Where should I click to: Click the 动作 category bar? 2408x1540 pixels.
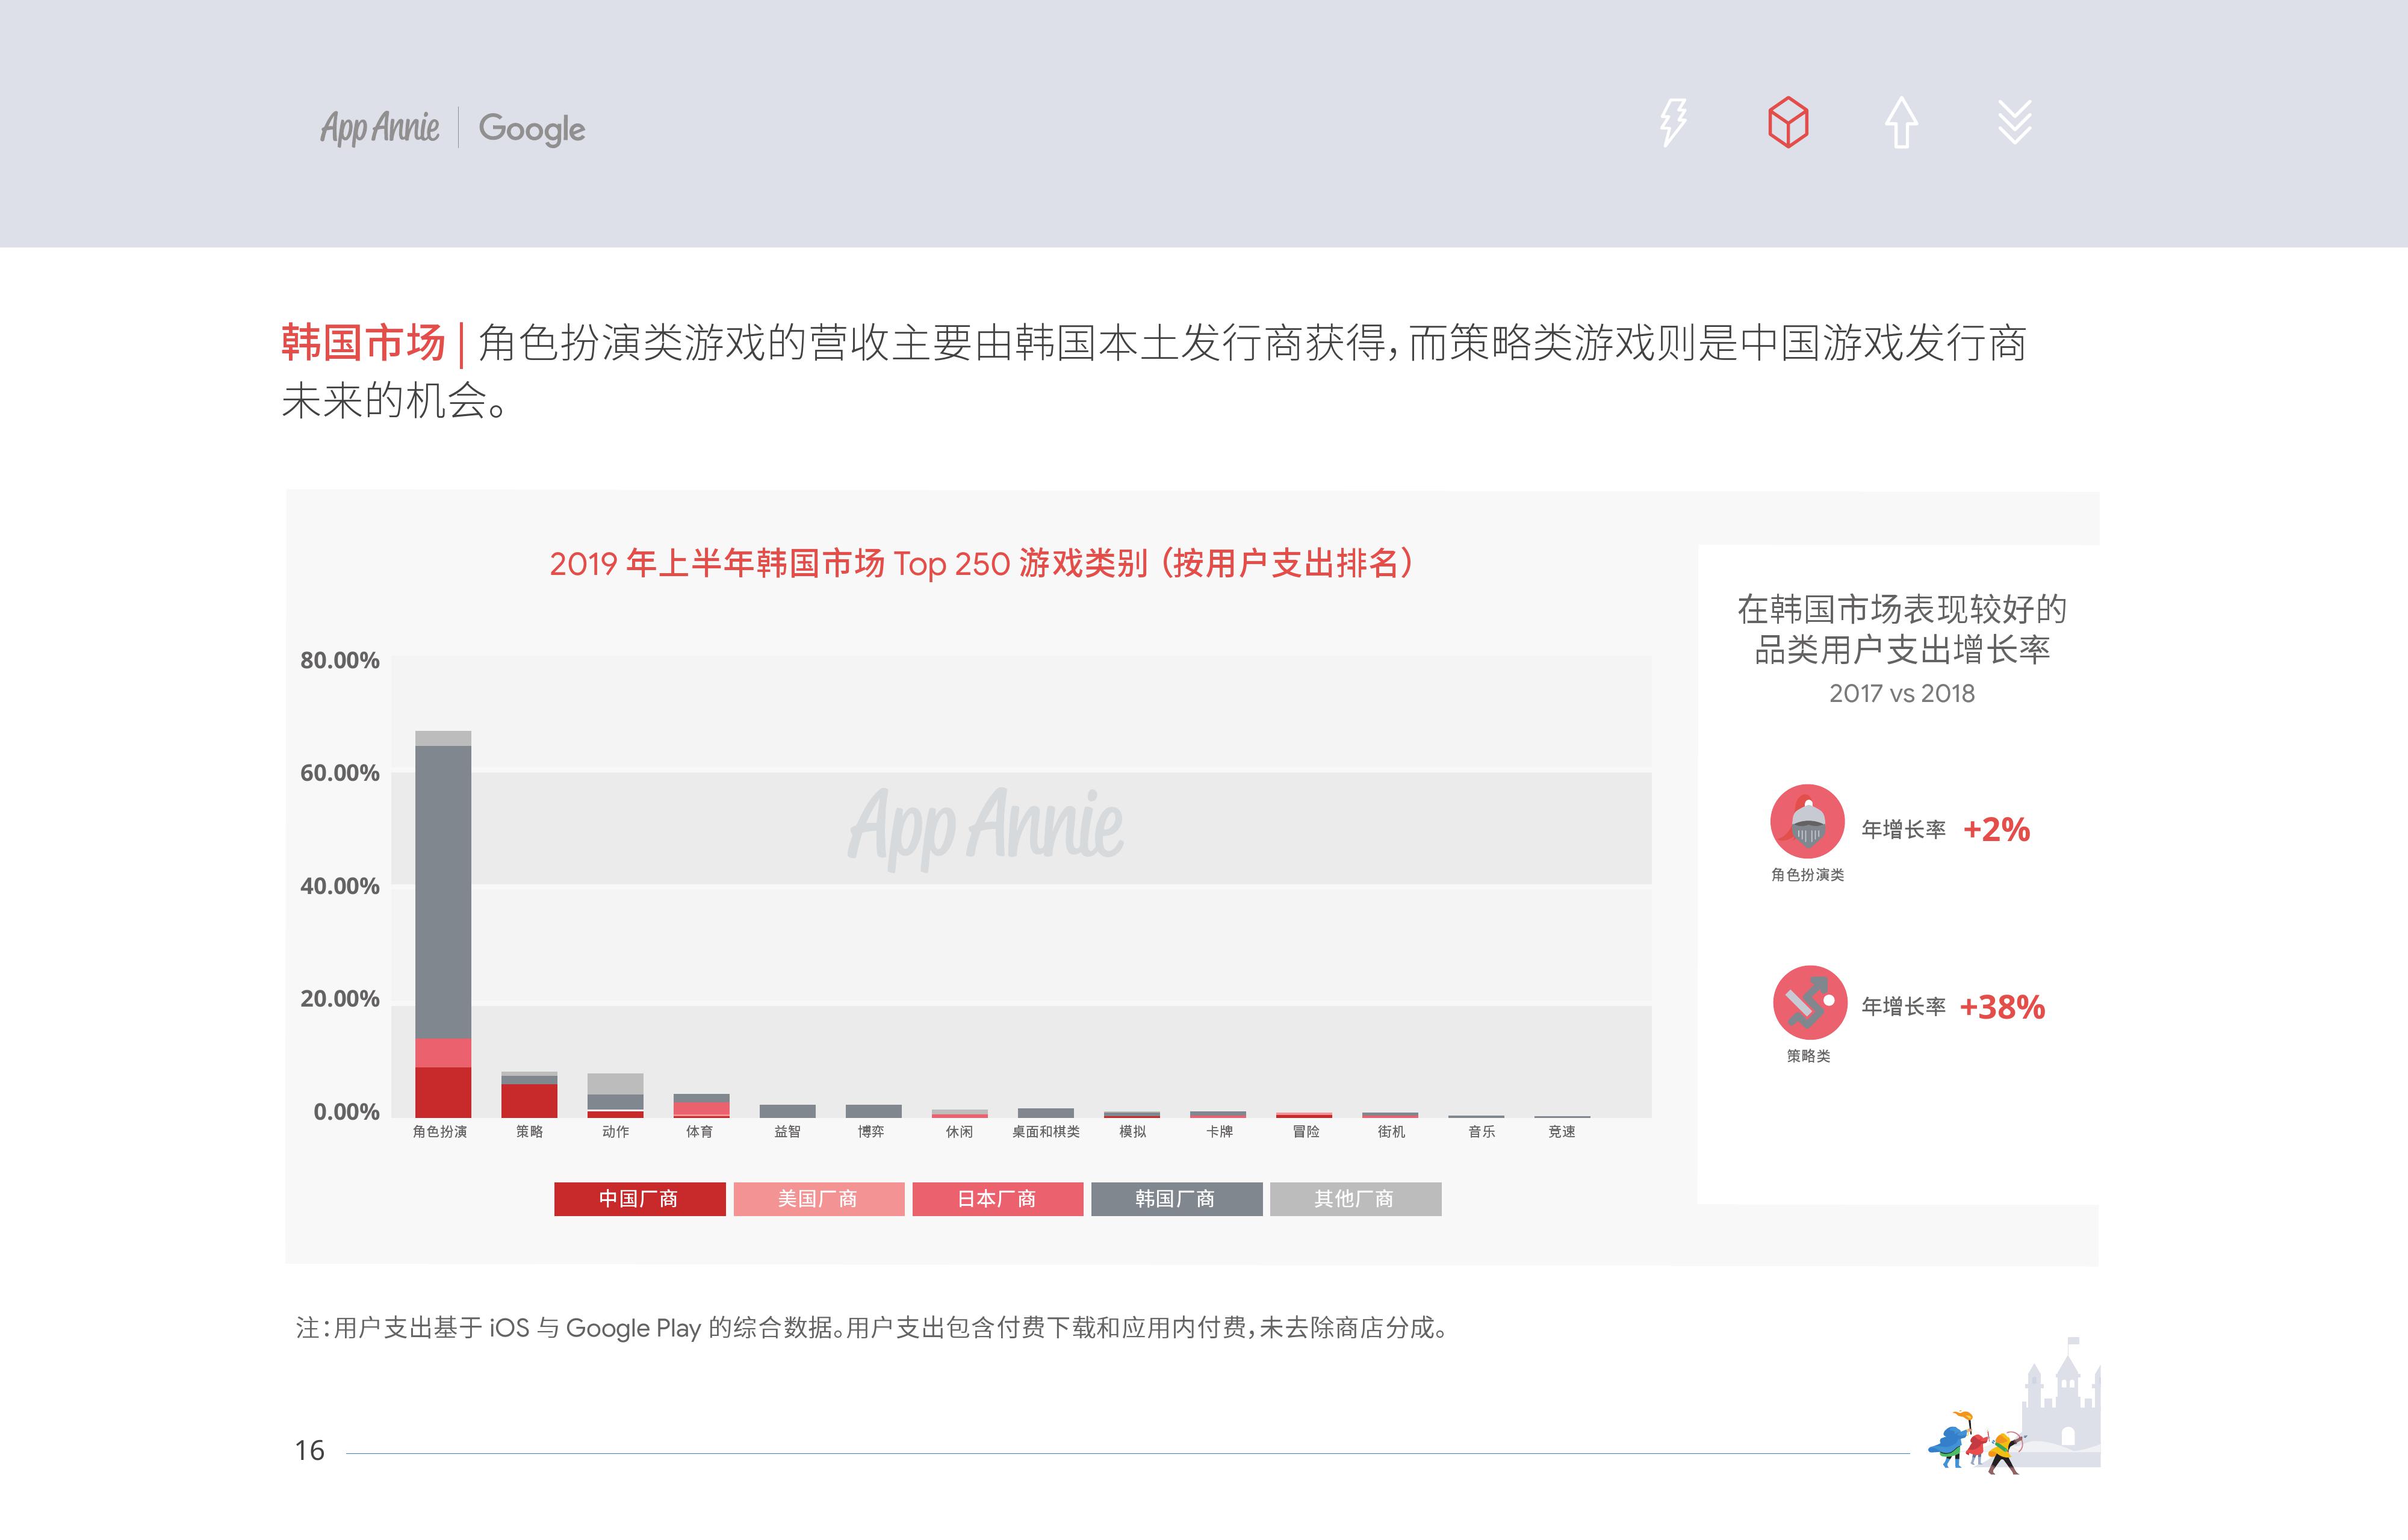pos(615,1096)
